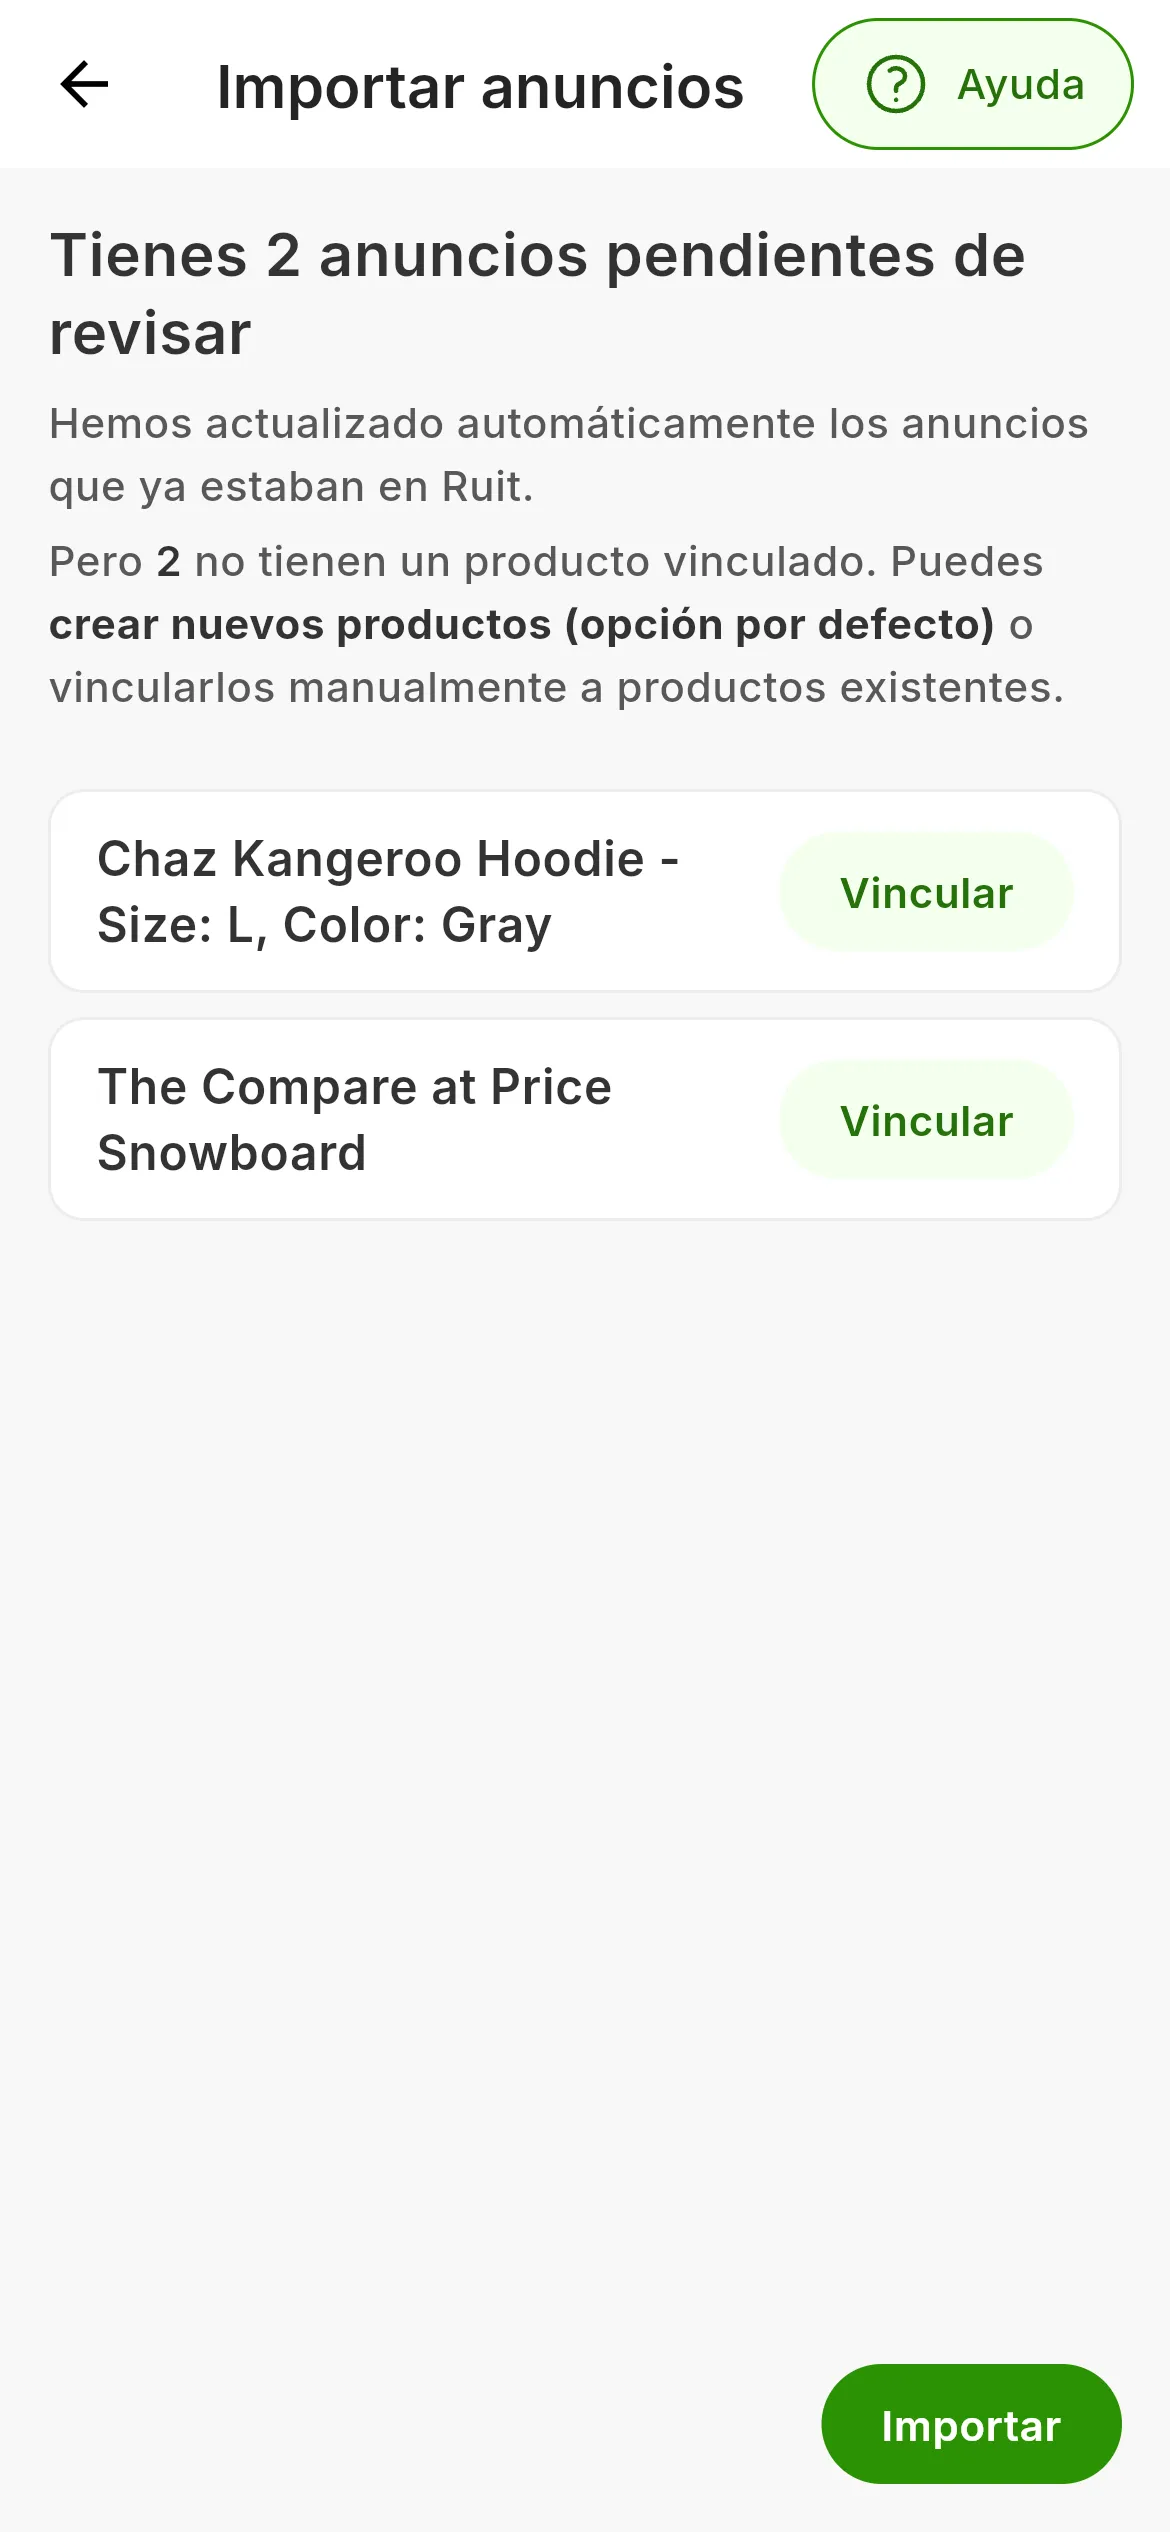The height and width of the screenshot is (2532, 1170).
Task: Click 'Pero 2 no tienen un producto vinculado'
Action: [463, 562]
